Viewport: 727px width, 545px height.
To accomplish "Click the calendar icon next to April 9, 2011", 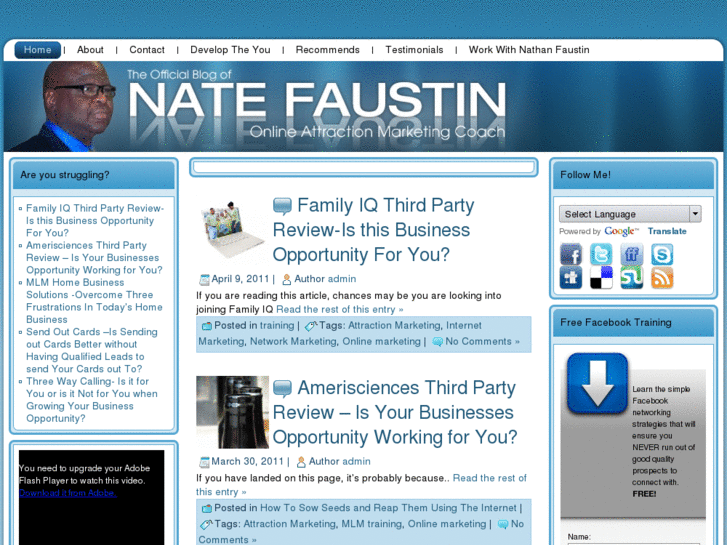I will (204, 280).
